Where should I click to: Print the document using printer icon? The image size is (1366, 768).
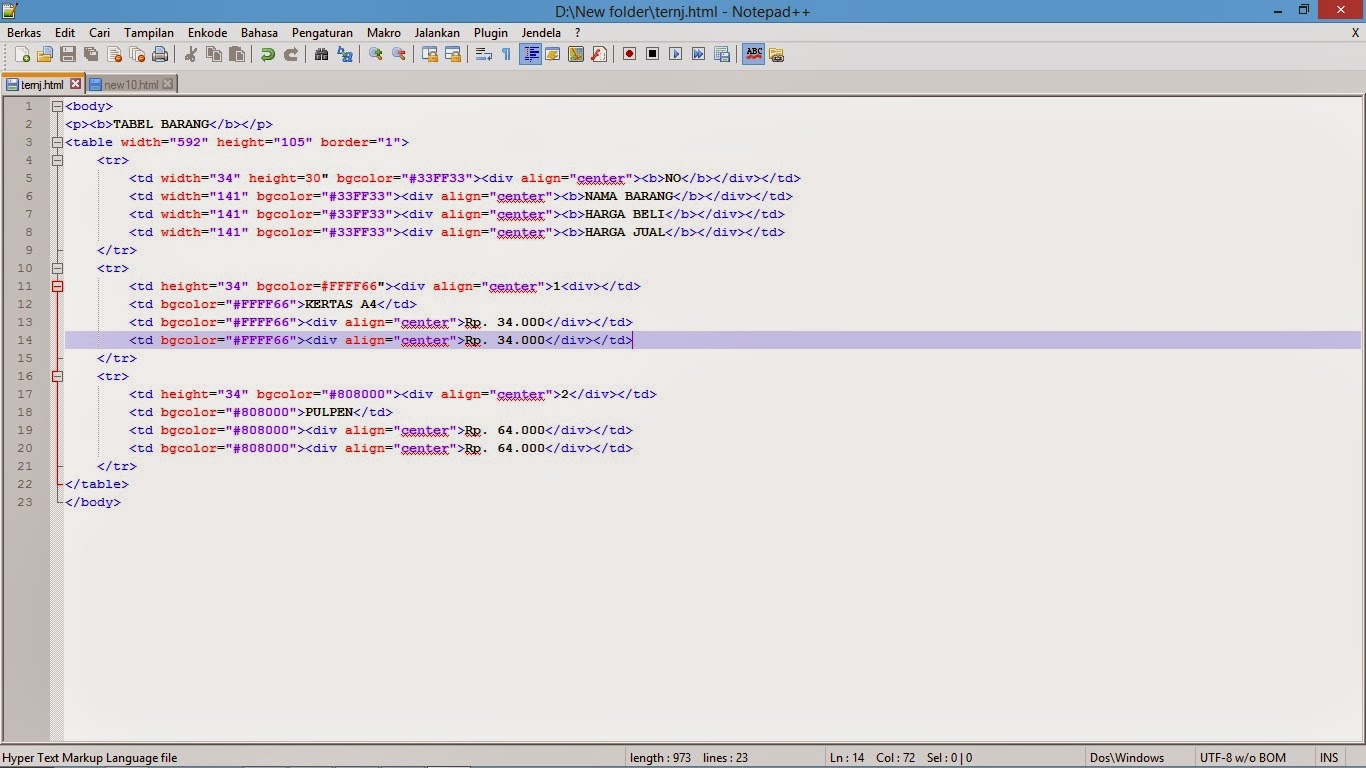pyautogui.click(x=160, y=54)
